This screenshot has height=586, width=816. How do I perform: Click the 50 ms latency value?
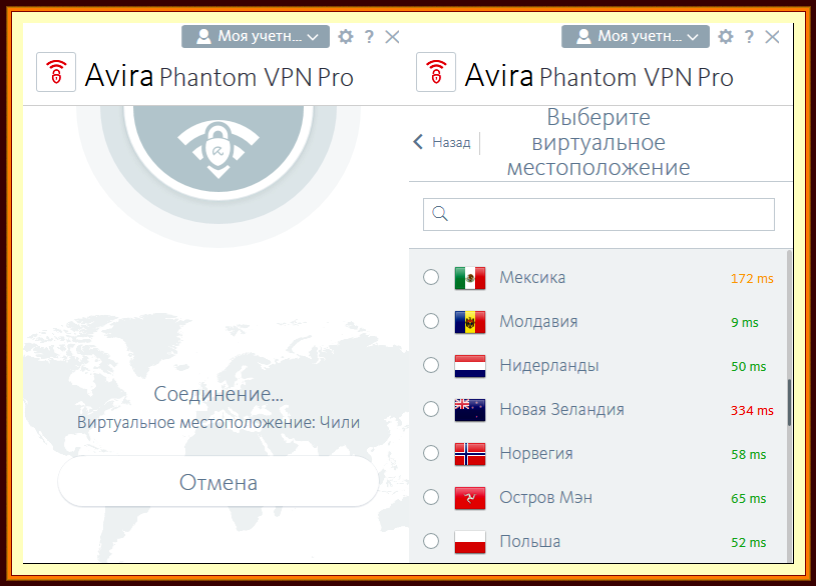click(x=748, y=366)
